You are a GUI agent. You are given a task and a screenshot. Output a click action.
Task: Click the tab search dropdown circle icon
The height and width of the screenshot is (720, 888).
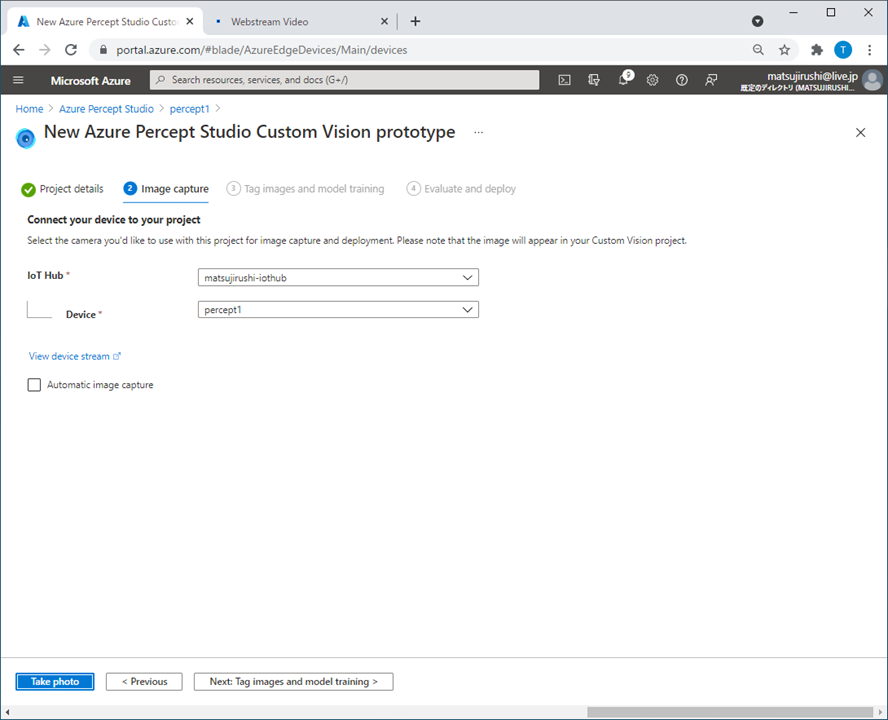[x=757, y=22]
